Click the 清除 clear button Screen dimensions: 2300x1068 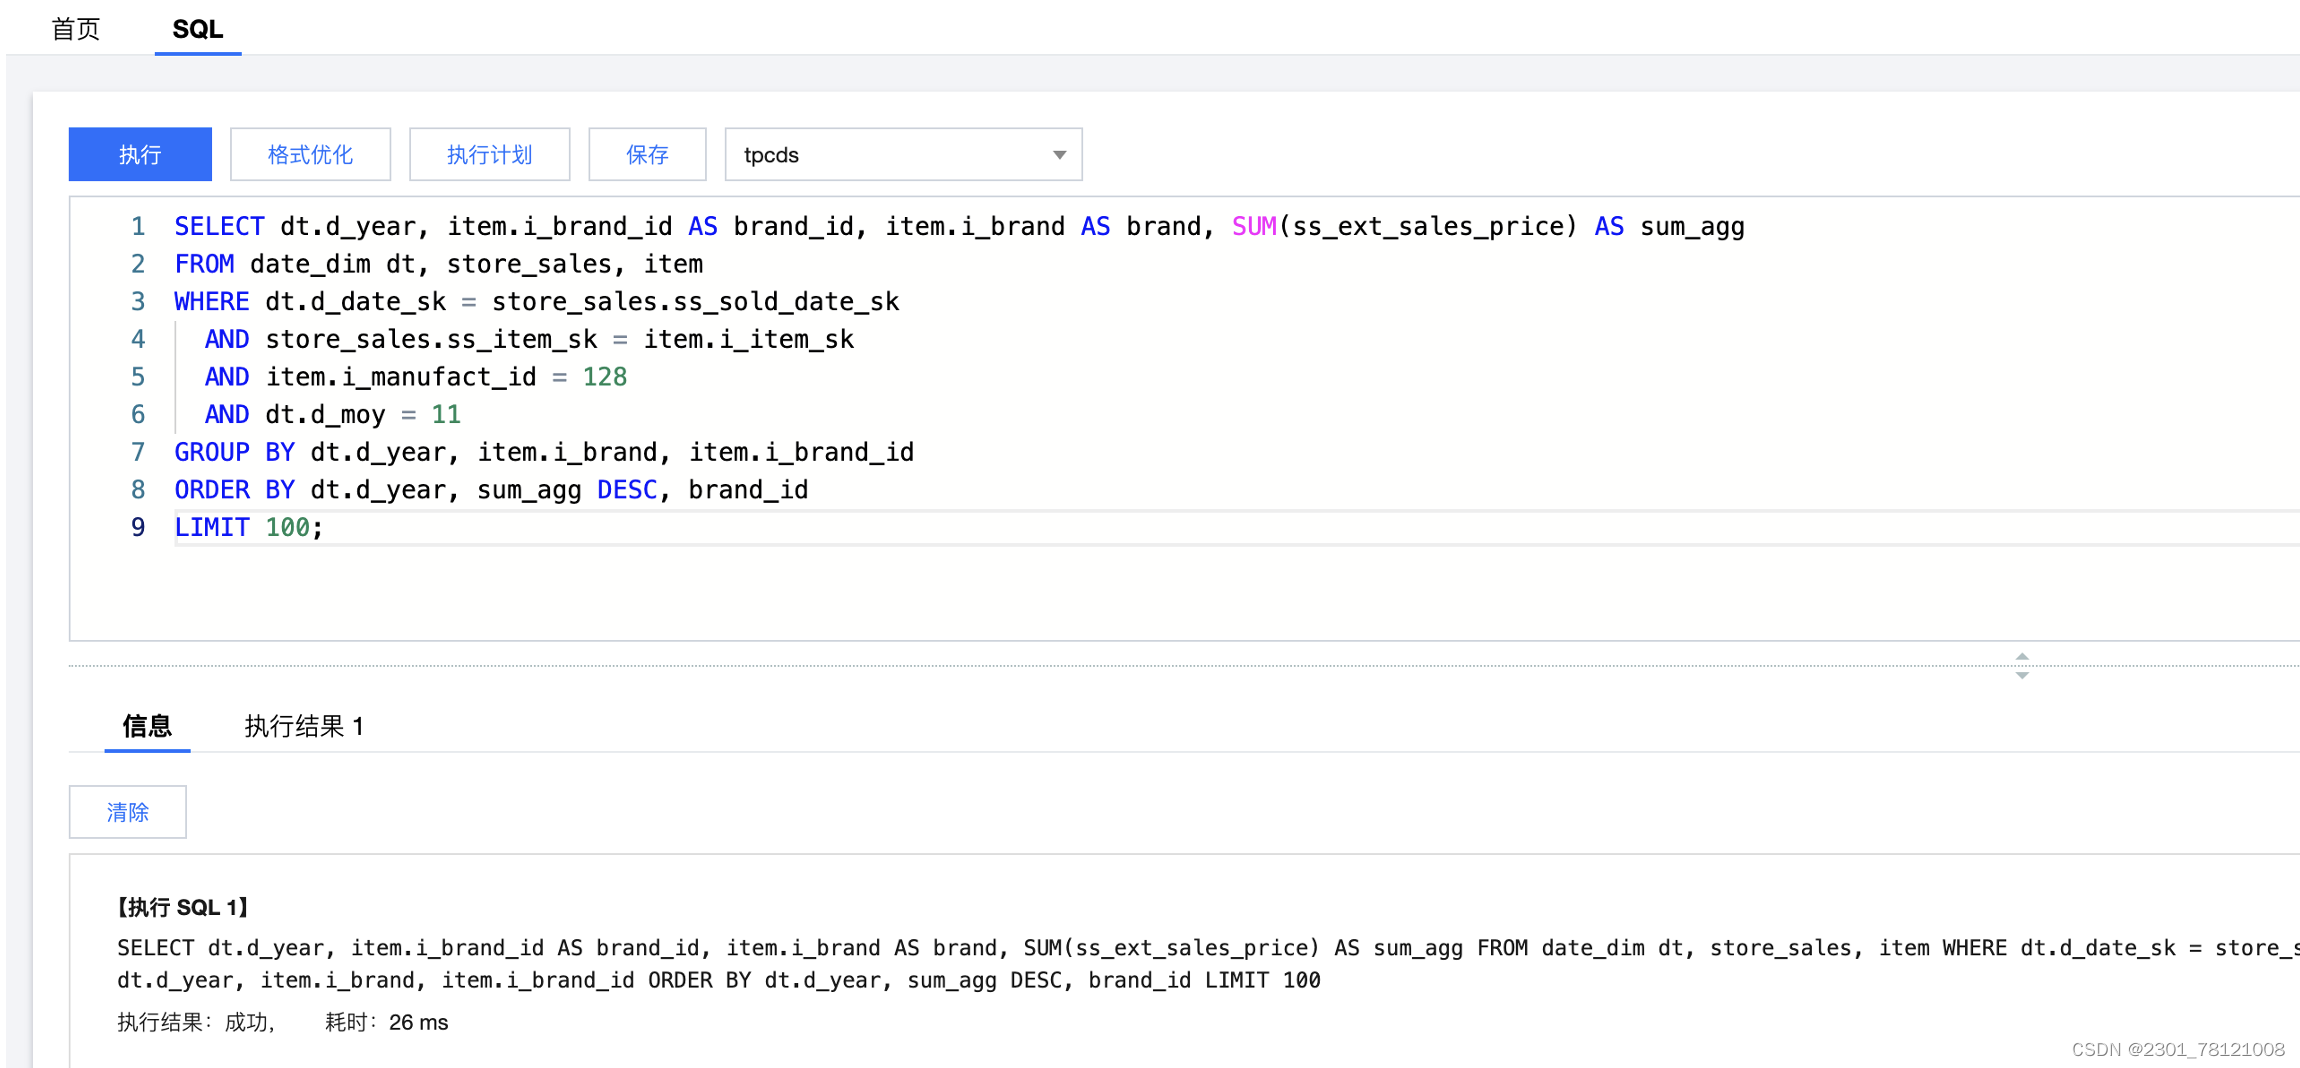(x=127, y=811)
